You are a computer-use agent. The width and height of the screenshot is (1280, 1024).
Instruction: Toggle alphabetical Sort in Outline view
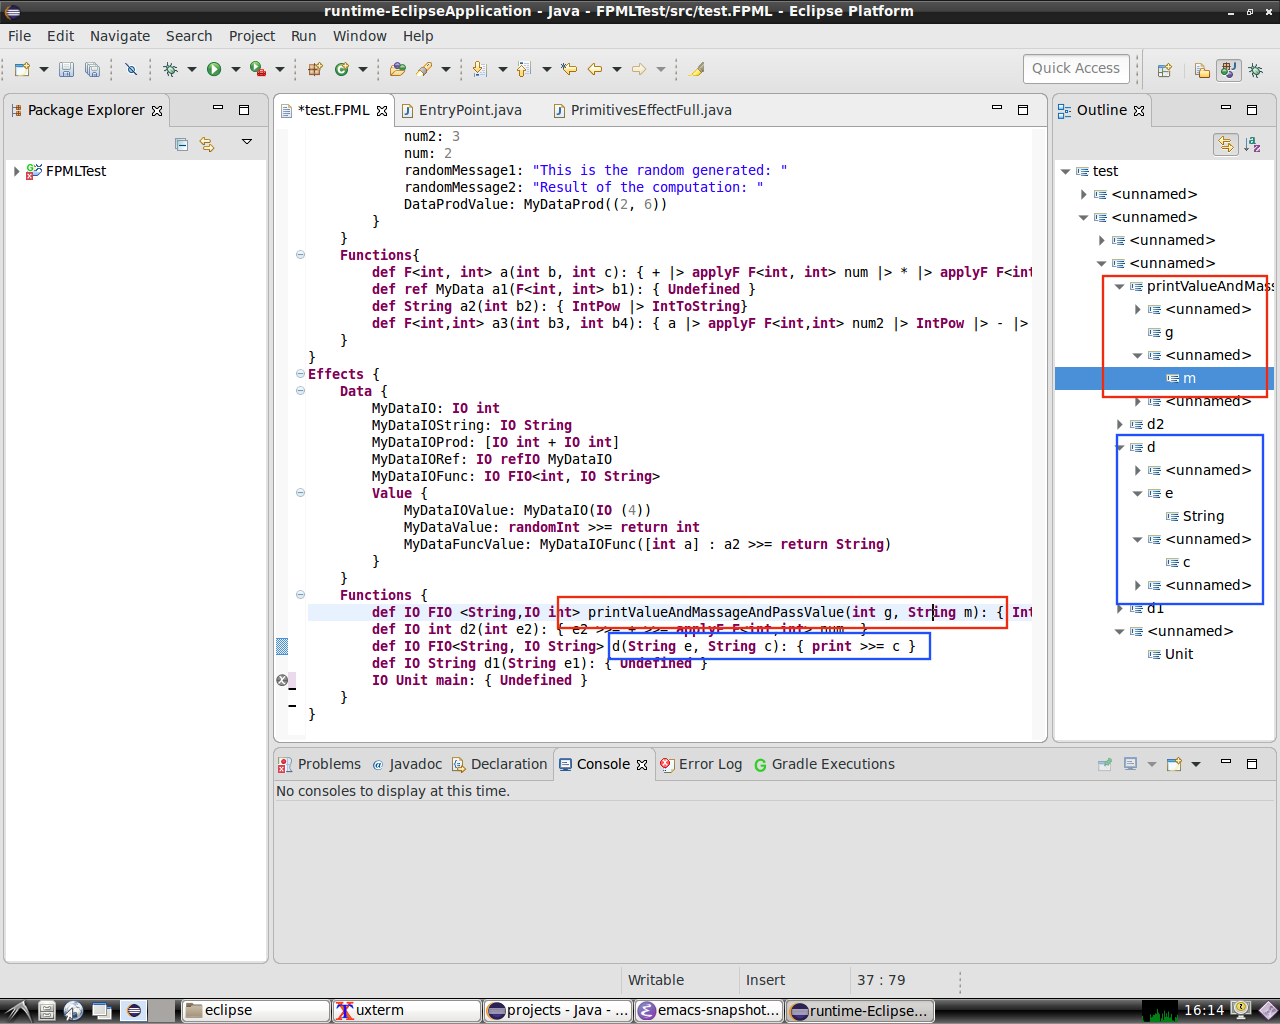1252,144
